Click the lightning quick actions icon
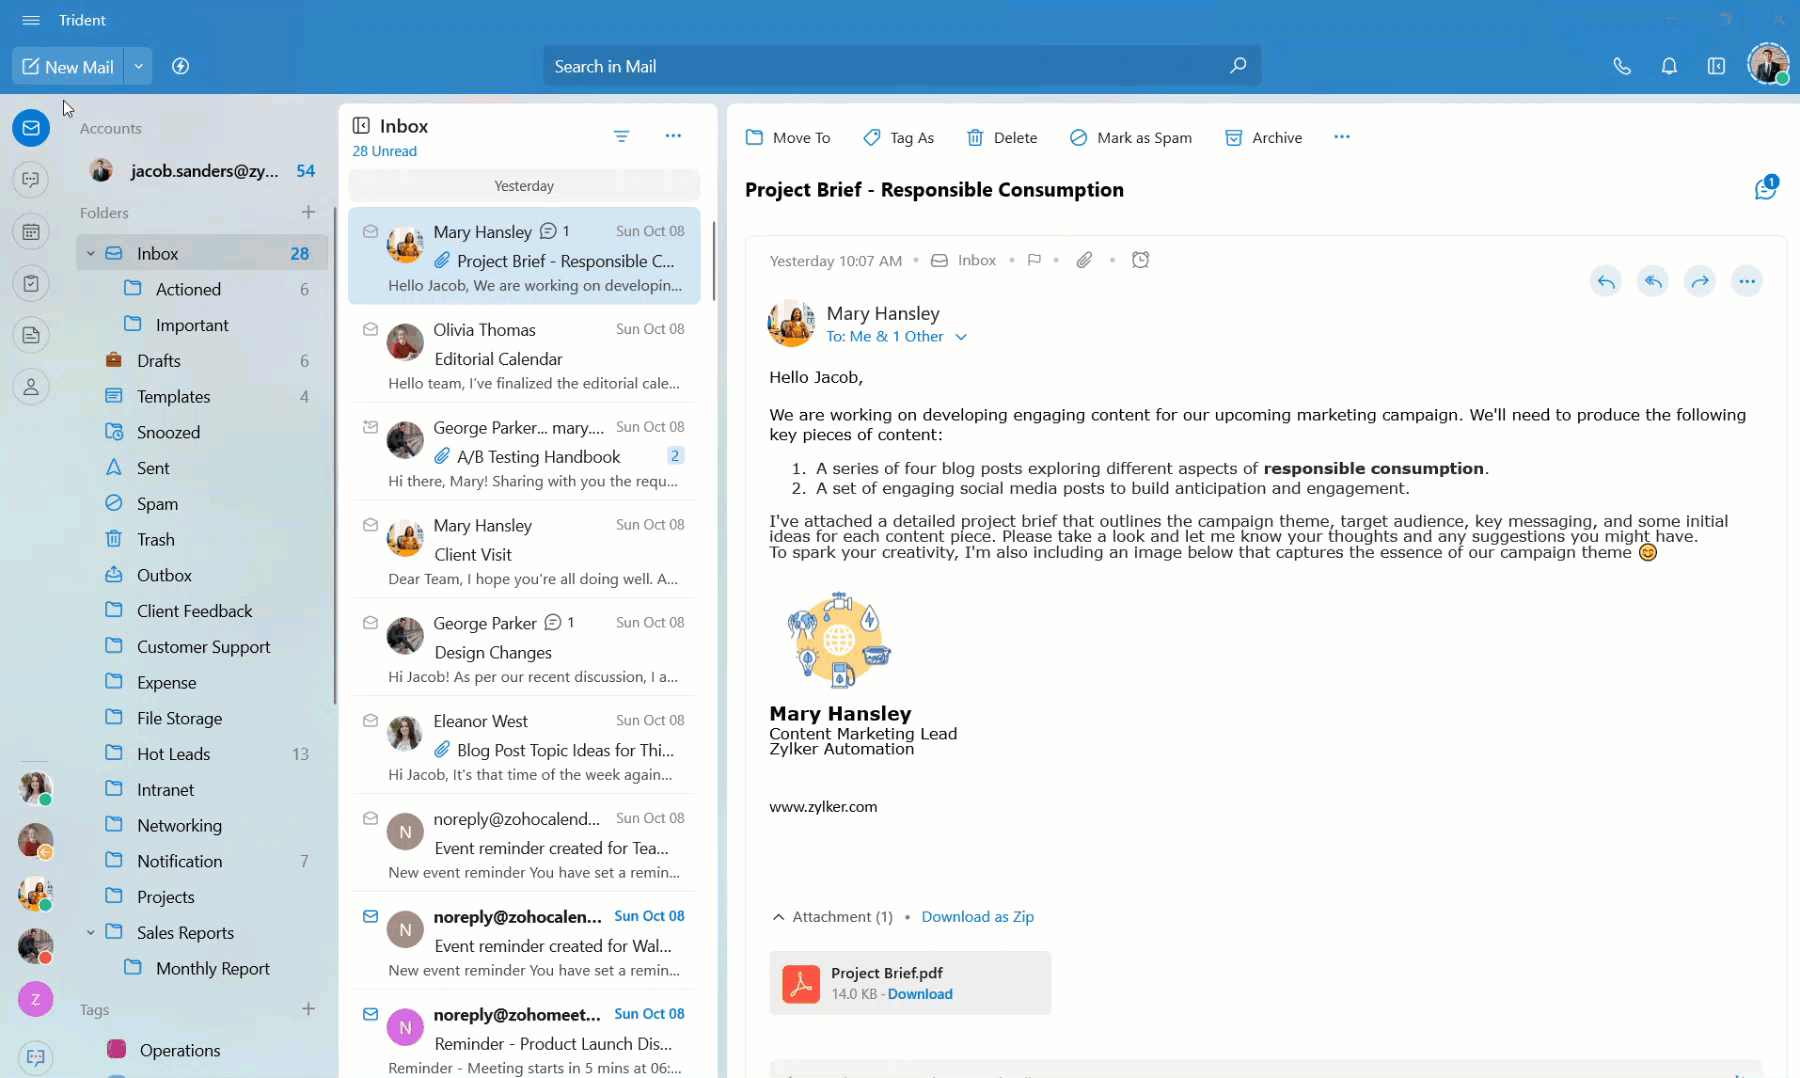1800x1078 pixels. [x=181, y=66]
